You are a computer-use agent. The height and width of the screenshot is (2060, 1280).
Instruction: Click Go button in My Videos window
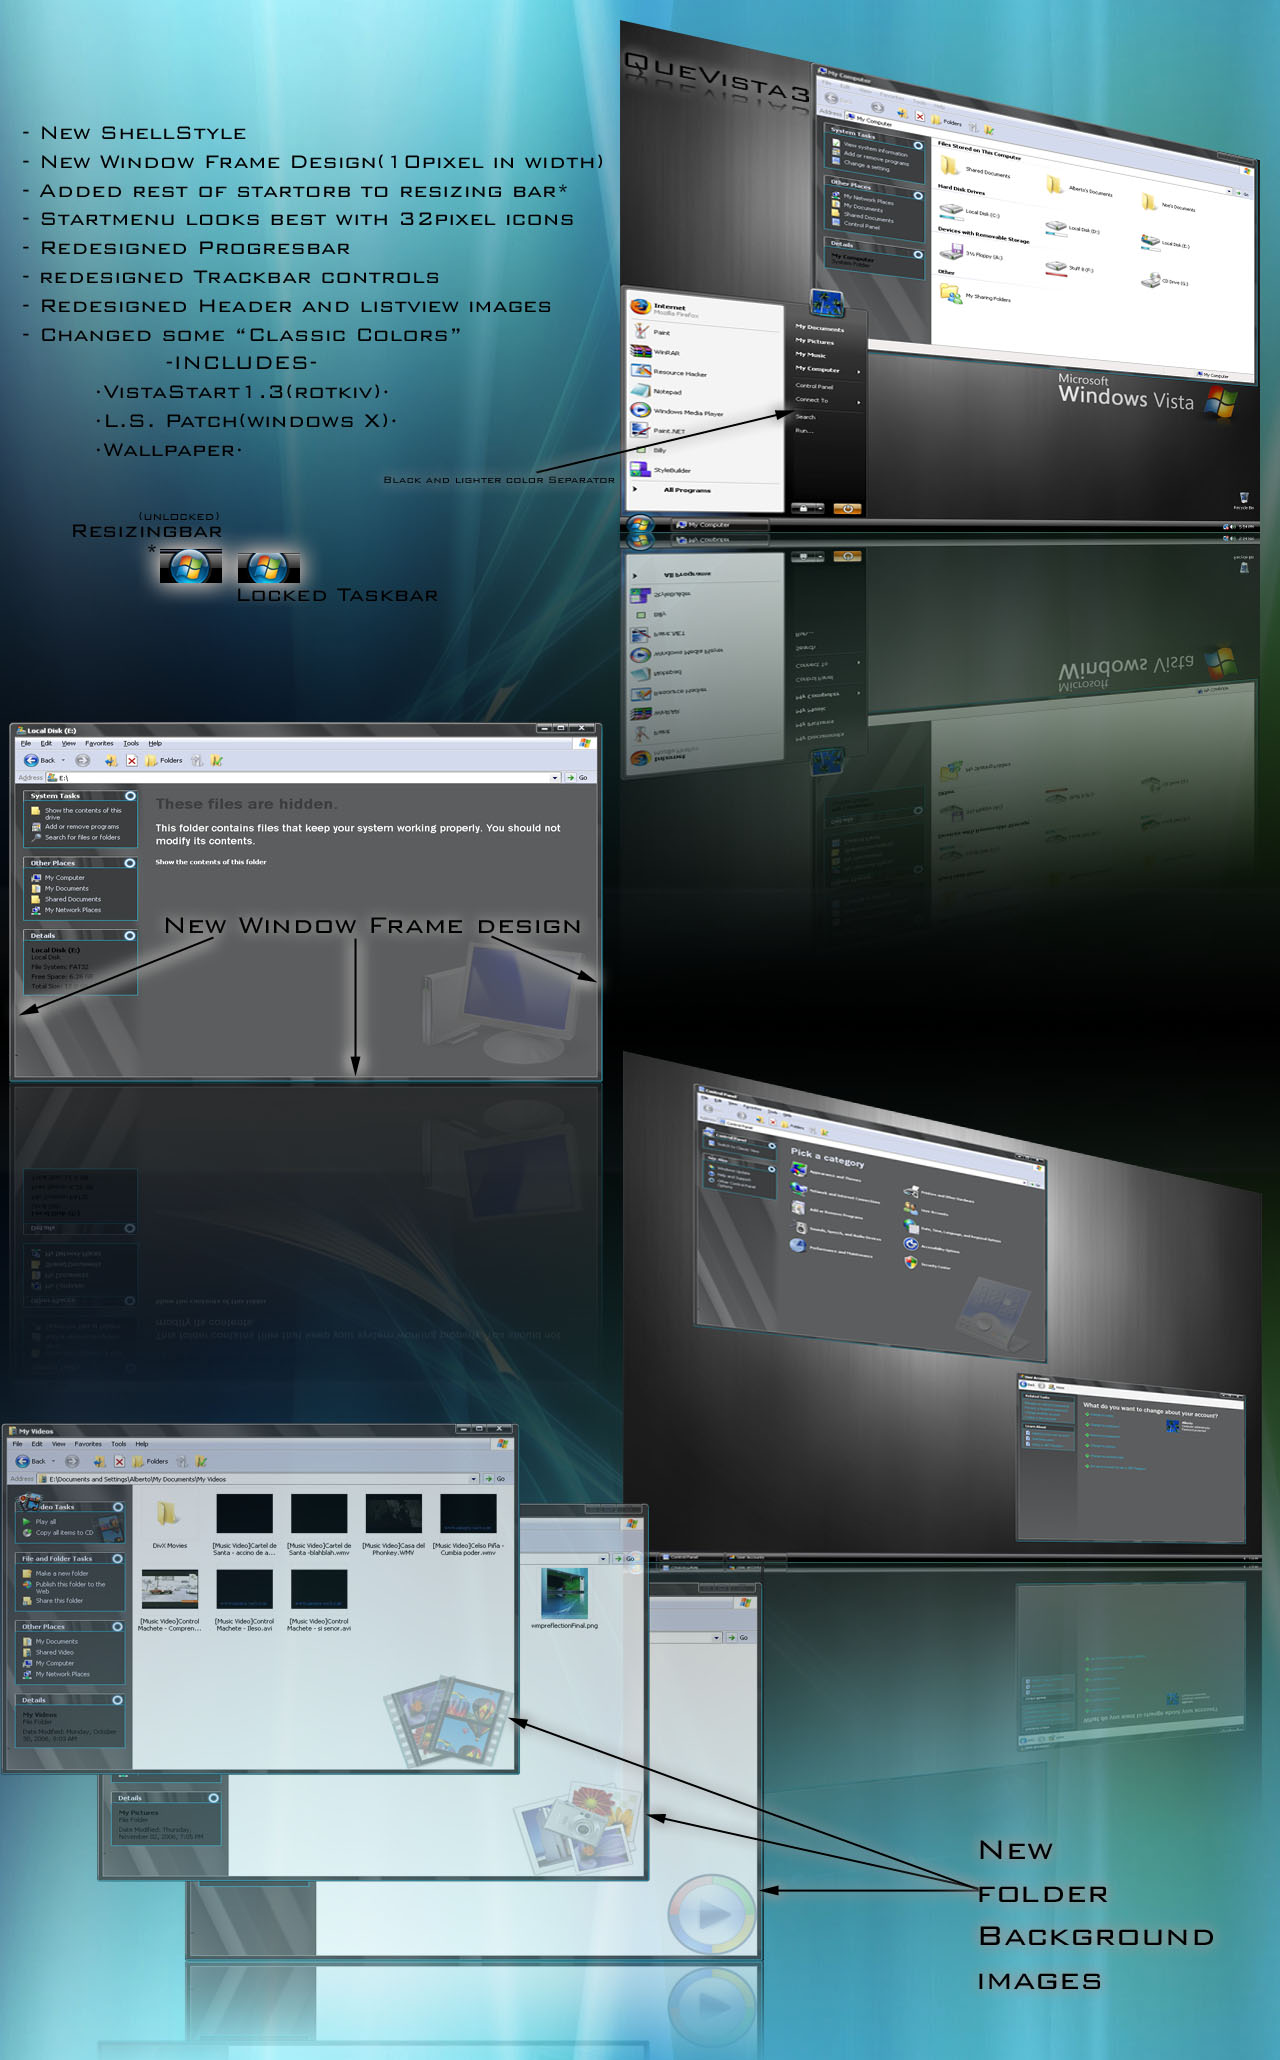[495, 1479]
